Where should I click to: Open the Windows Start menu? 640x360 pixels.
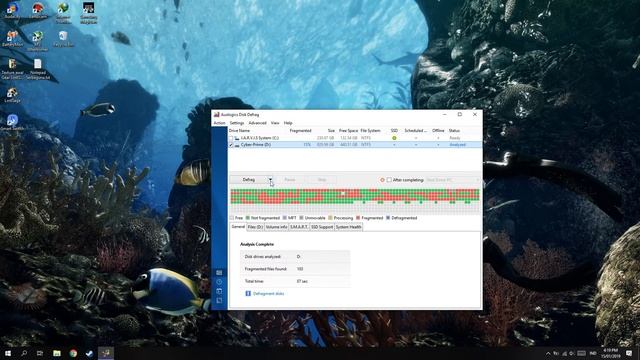click(x=8, y=353)
